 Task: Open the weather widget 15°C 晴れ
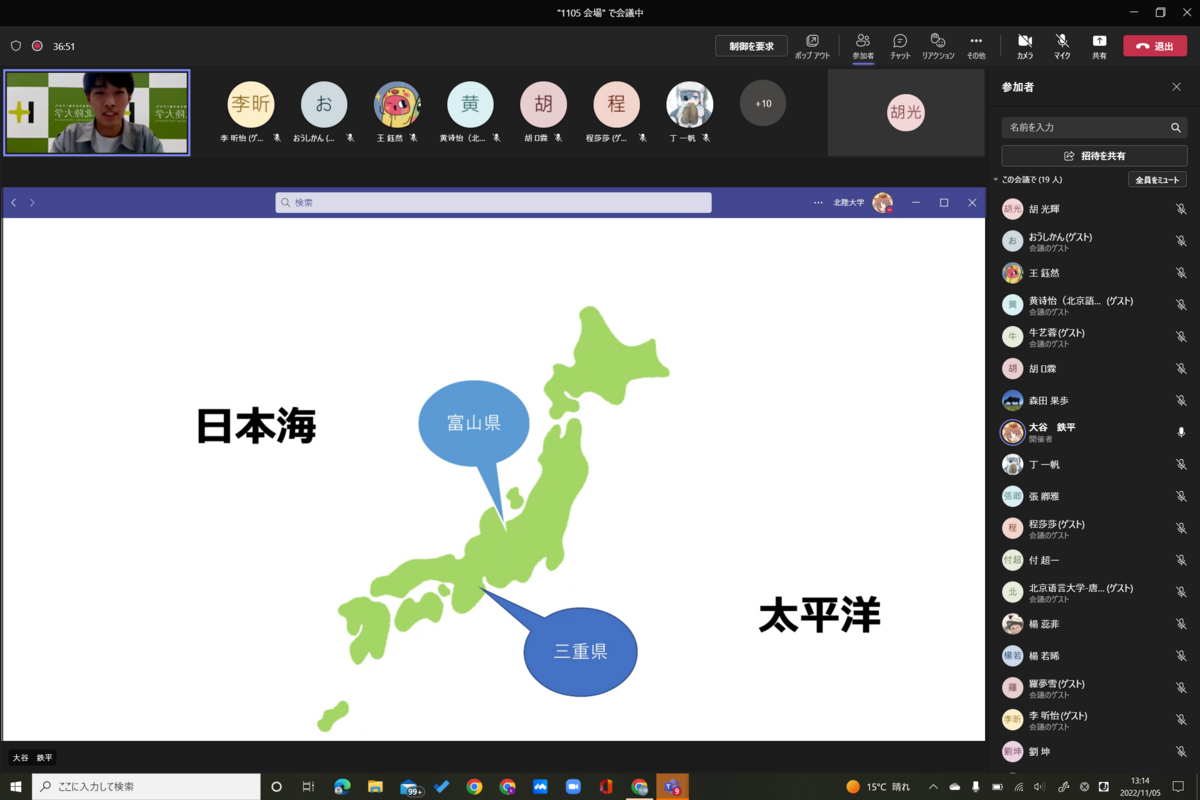877,786
